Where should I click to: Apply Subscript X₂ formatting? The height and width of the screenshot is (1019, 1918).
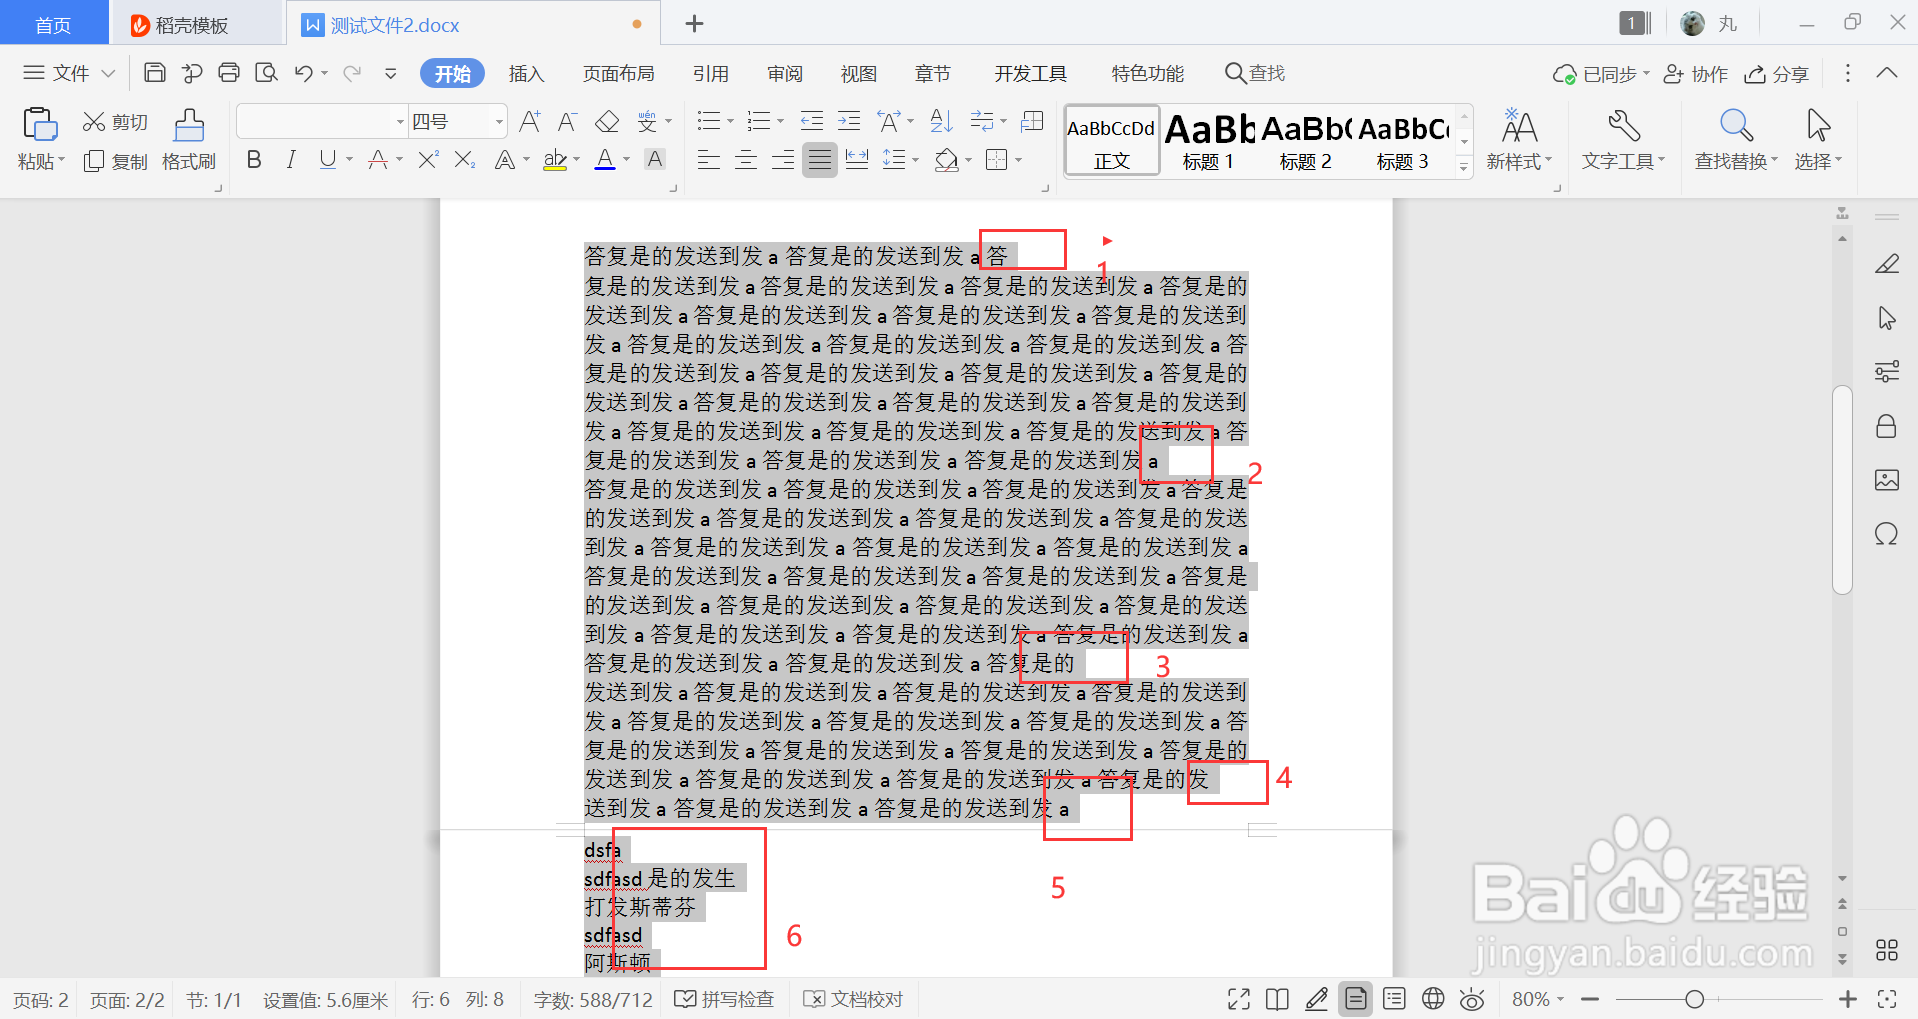click(x=465, y=159)
